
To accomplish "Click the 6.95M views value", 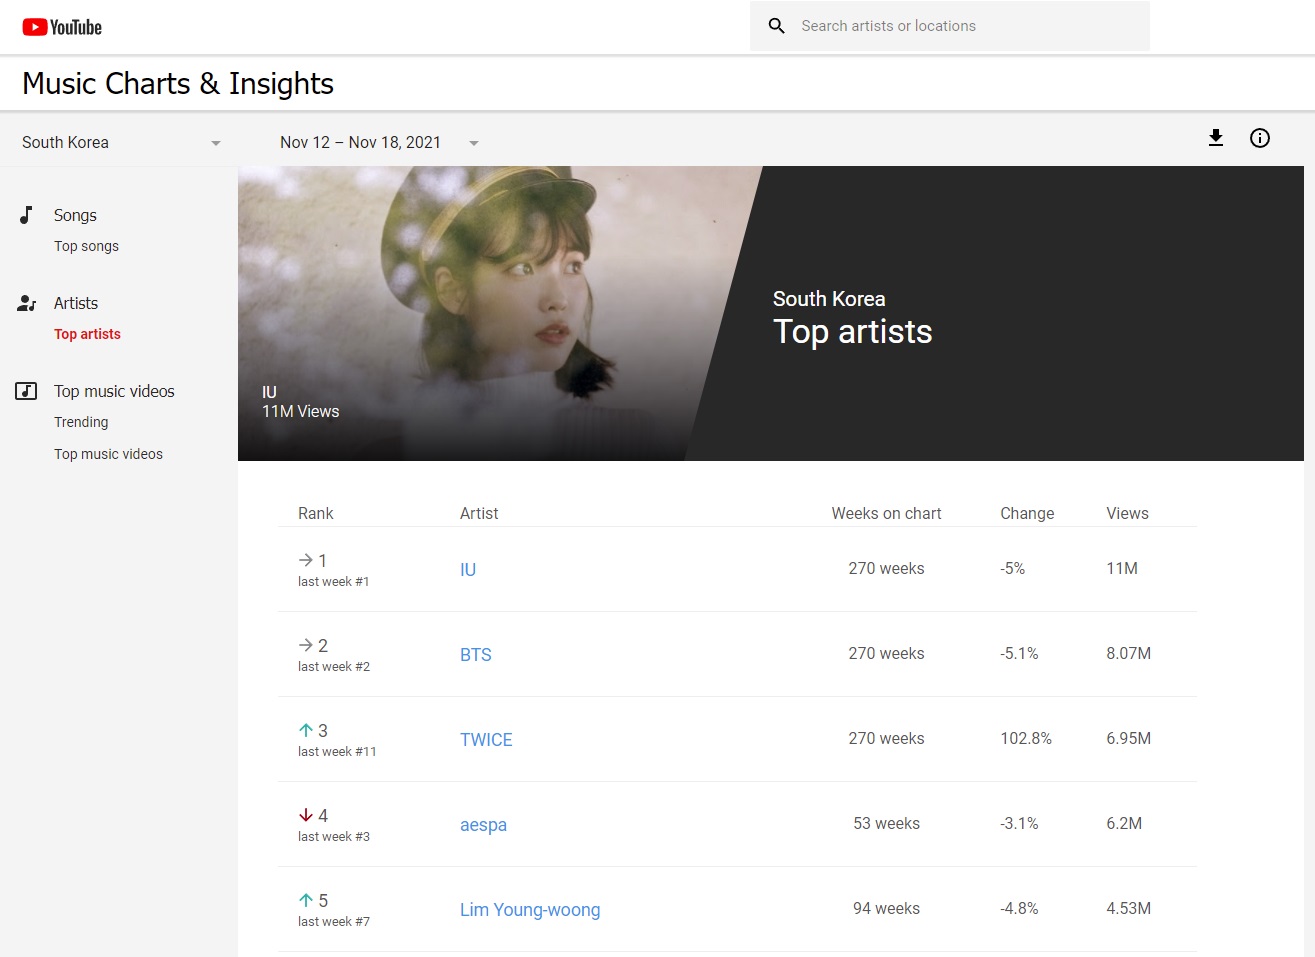I will pos(1128,738).
